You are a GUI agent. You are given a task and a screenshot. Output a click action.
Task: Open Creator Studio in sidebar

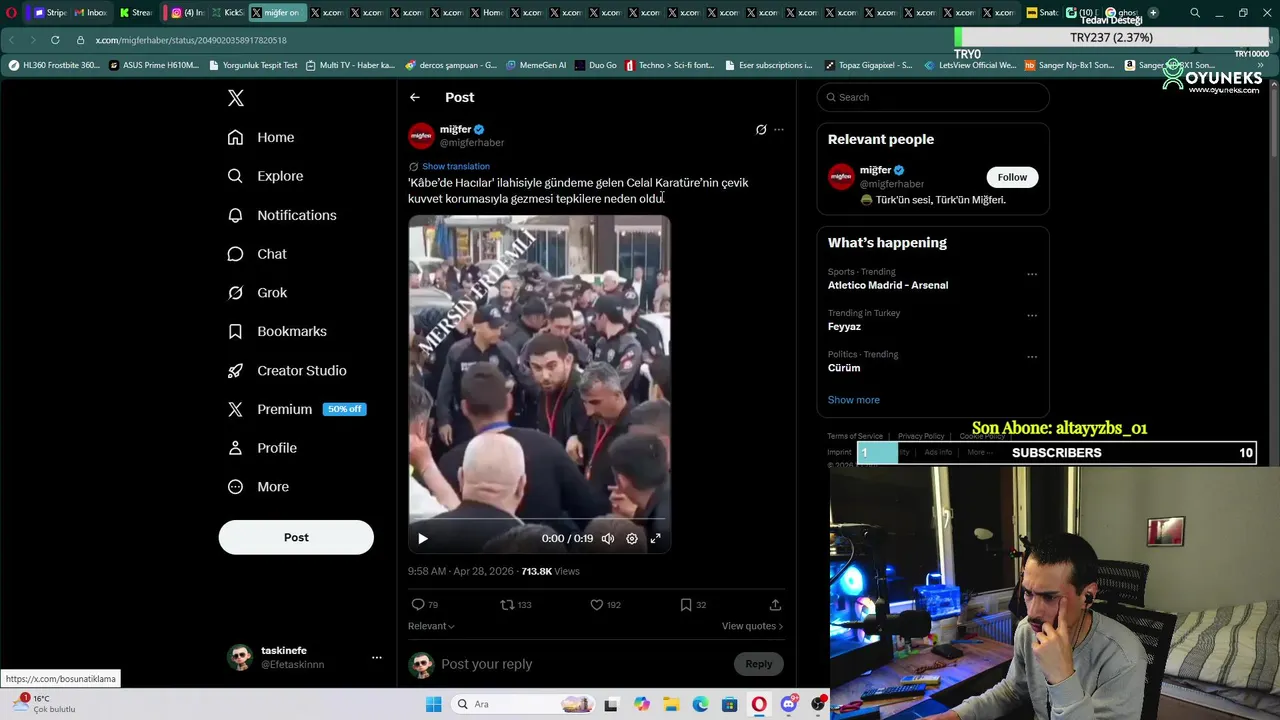click(x=287, y=370)
